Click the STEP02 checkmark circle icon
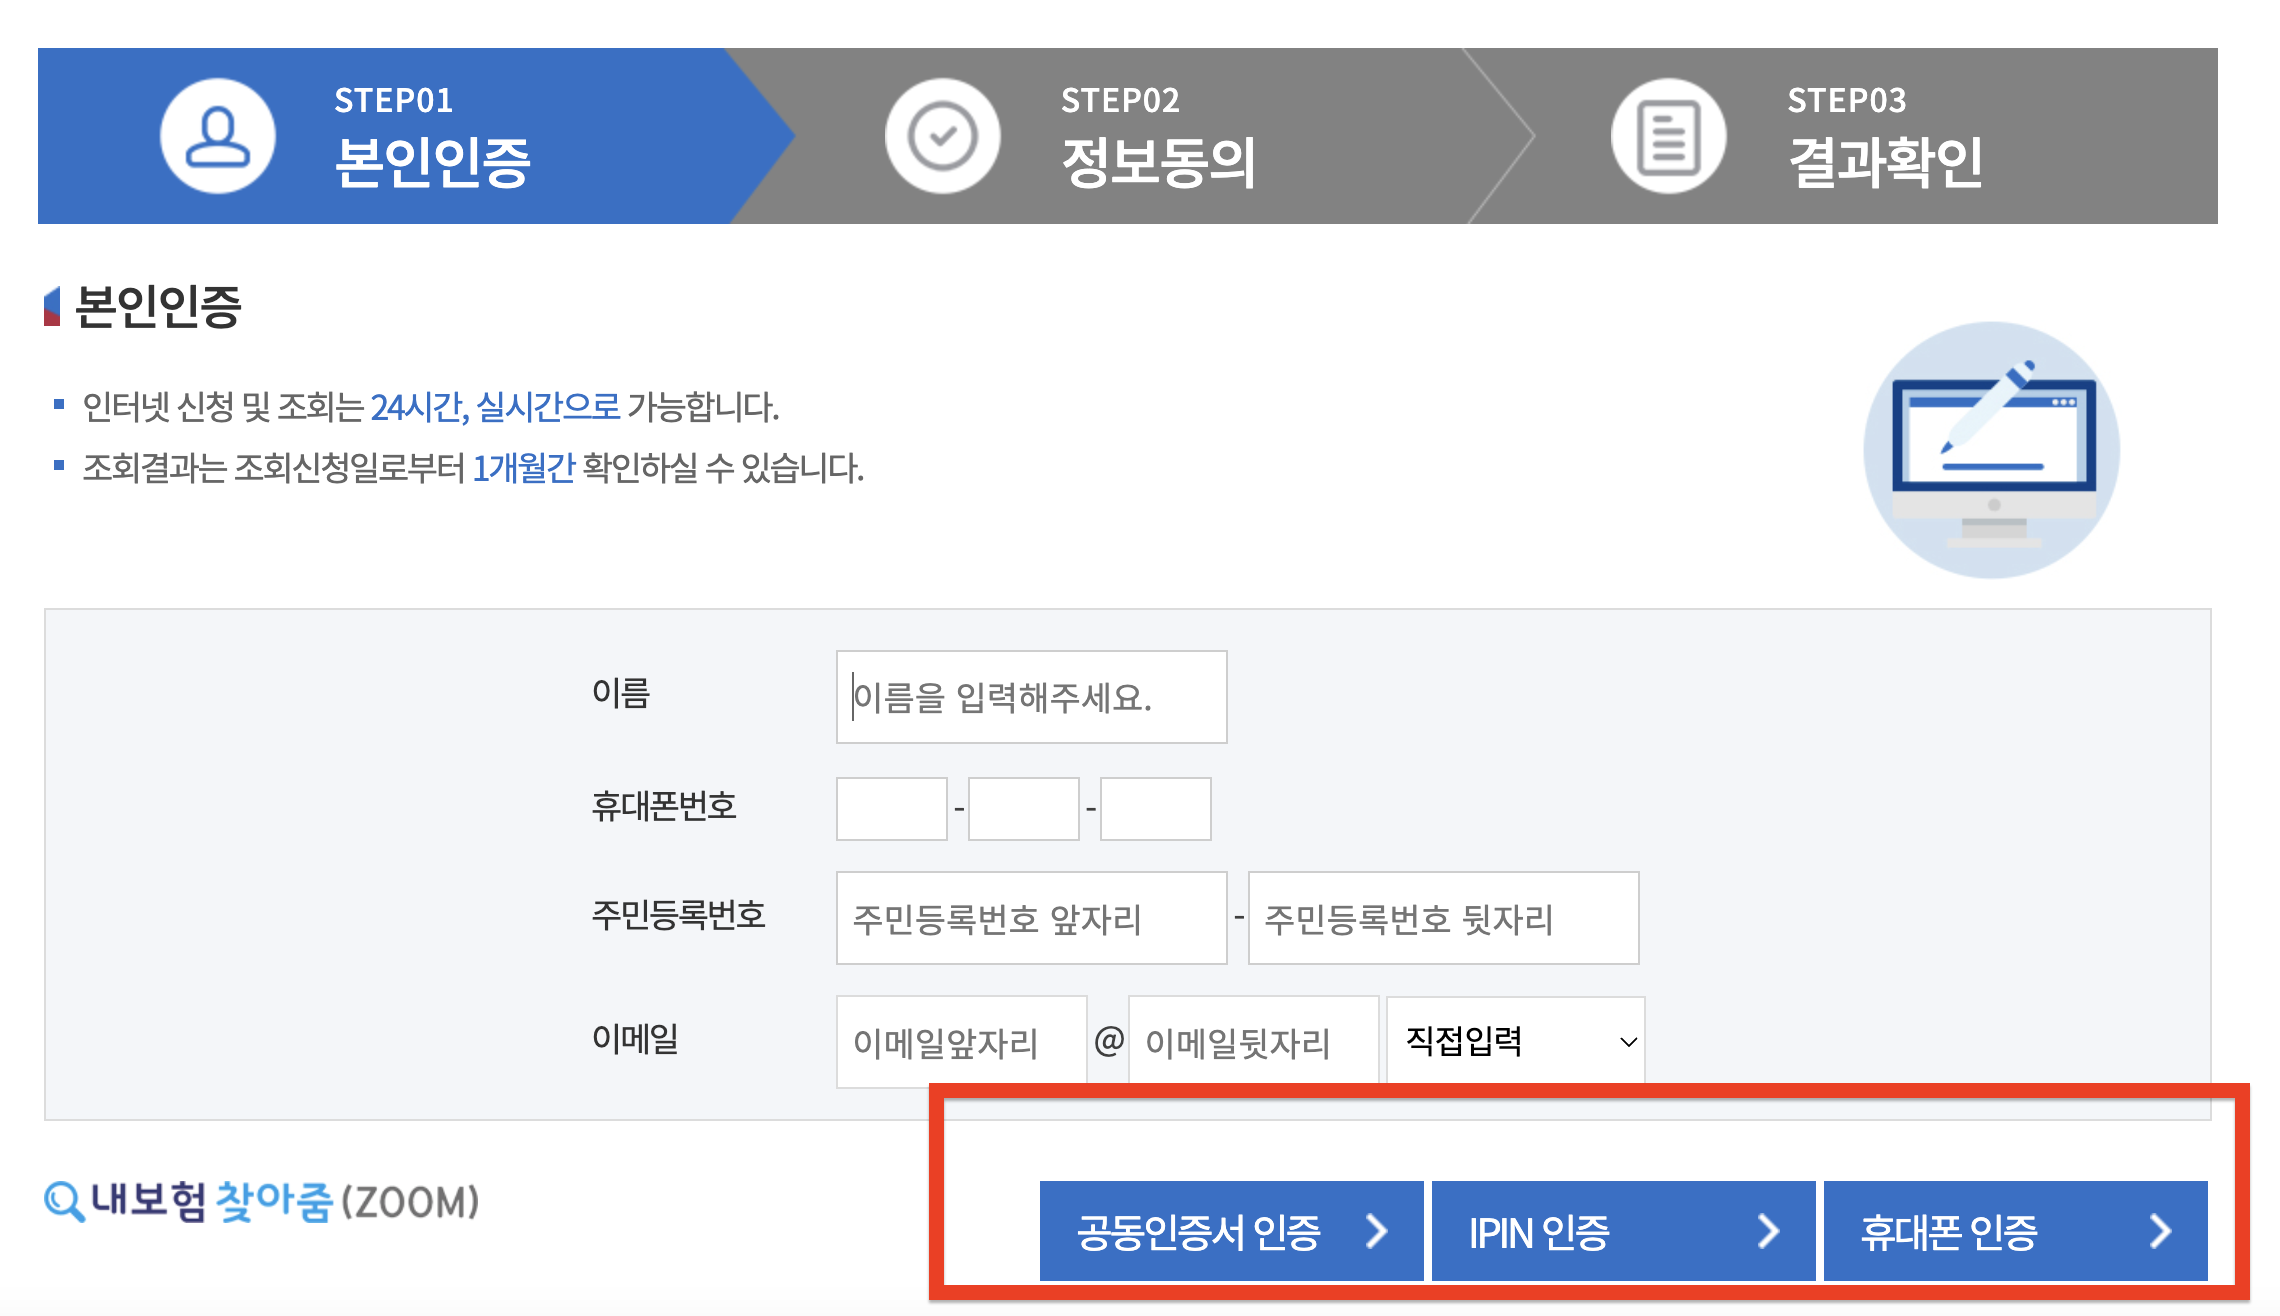Image resolution: width=2280 pixels, height=1316 pixels. pos(942,136)
